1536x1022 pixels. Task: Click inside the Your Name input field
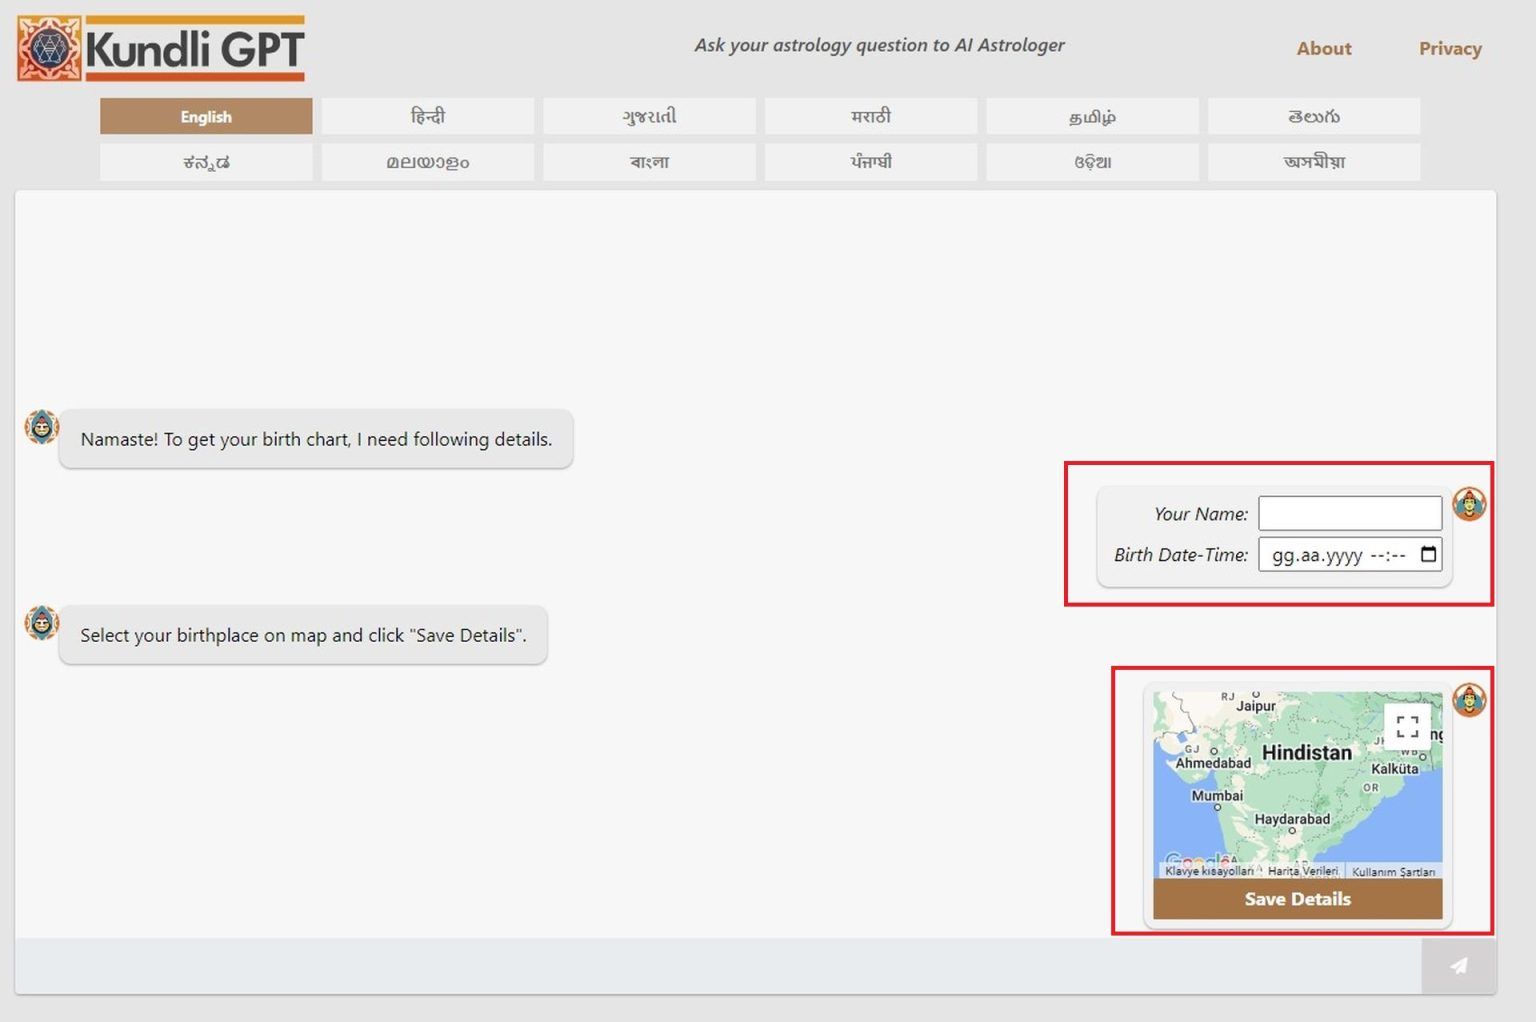(1349, 512)
